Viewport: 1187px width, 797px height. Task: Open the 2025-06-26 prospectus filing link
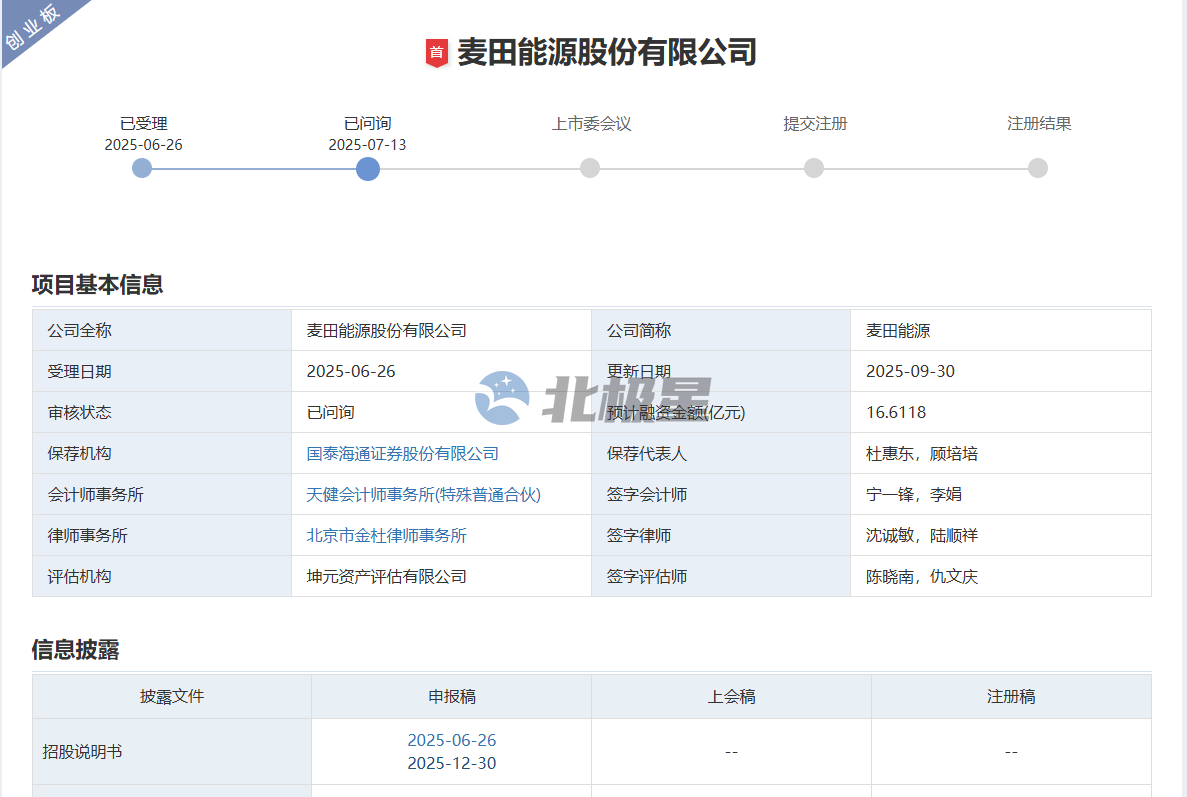451,740
